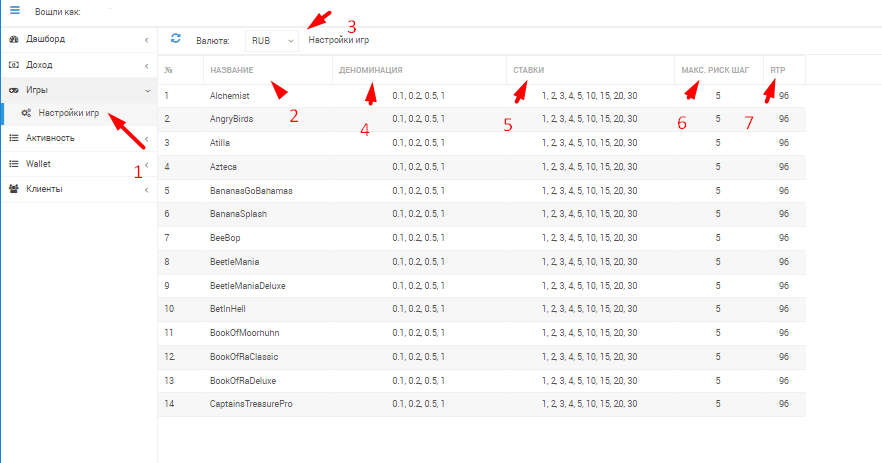Click CaptainsTreasurePro bets value cell
Screen dimensions: 882x463
tap(590, 404)
